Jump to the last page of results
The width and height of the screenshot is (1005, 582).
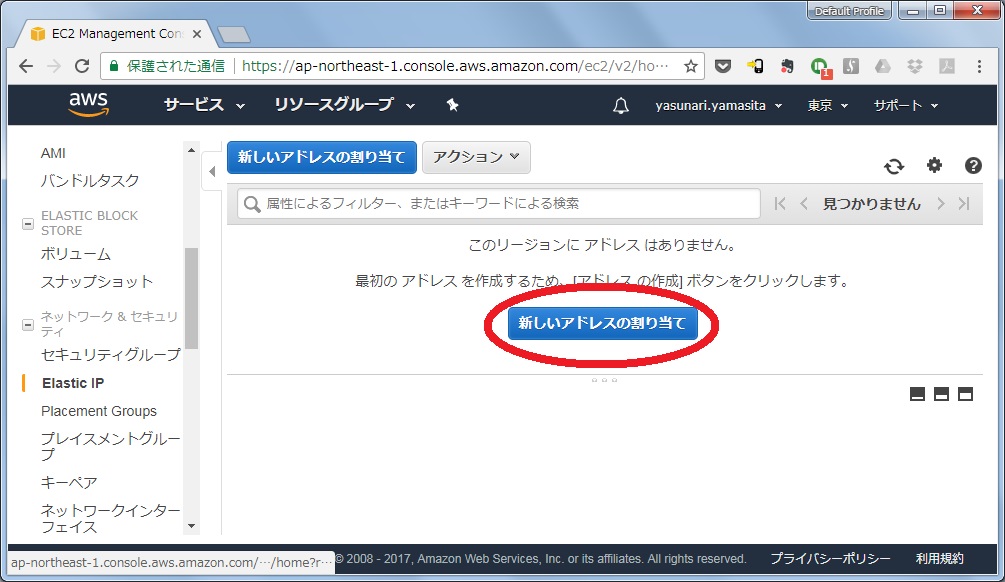pos(964,204)
